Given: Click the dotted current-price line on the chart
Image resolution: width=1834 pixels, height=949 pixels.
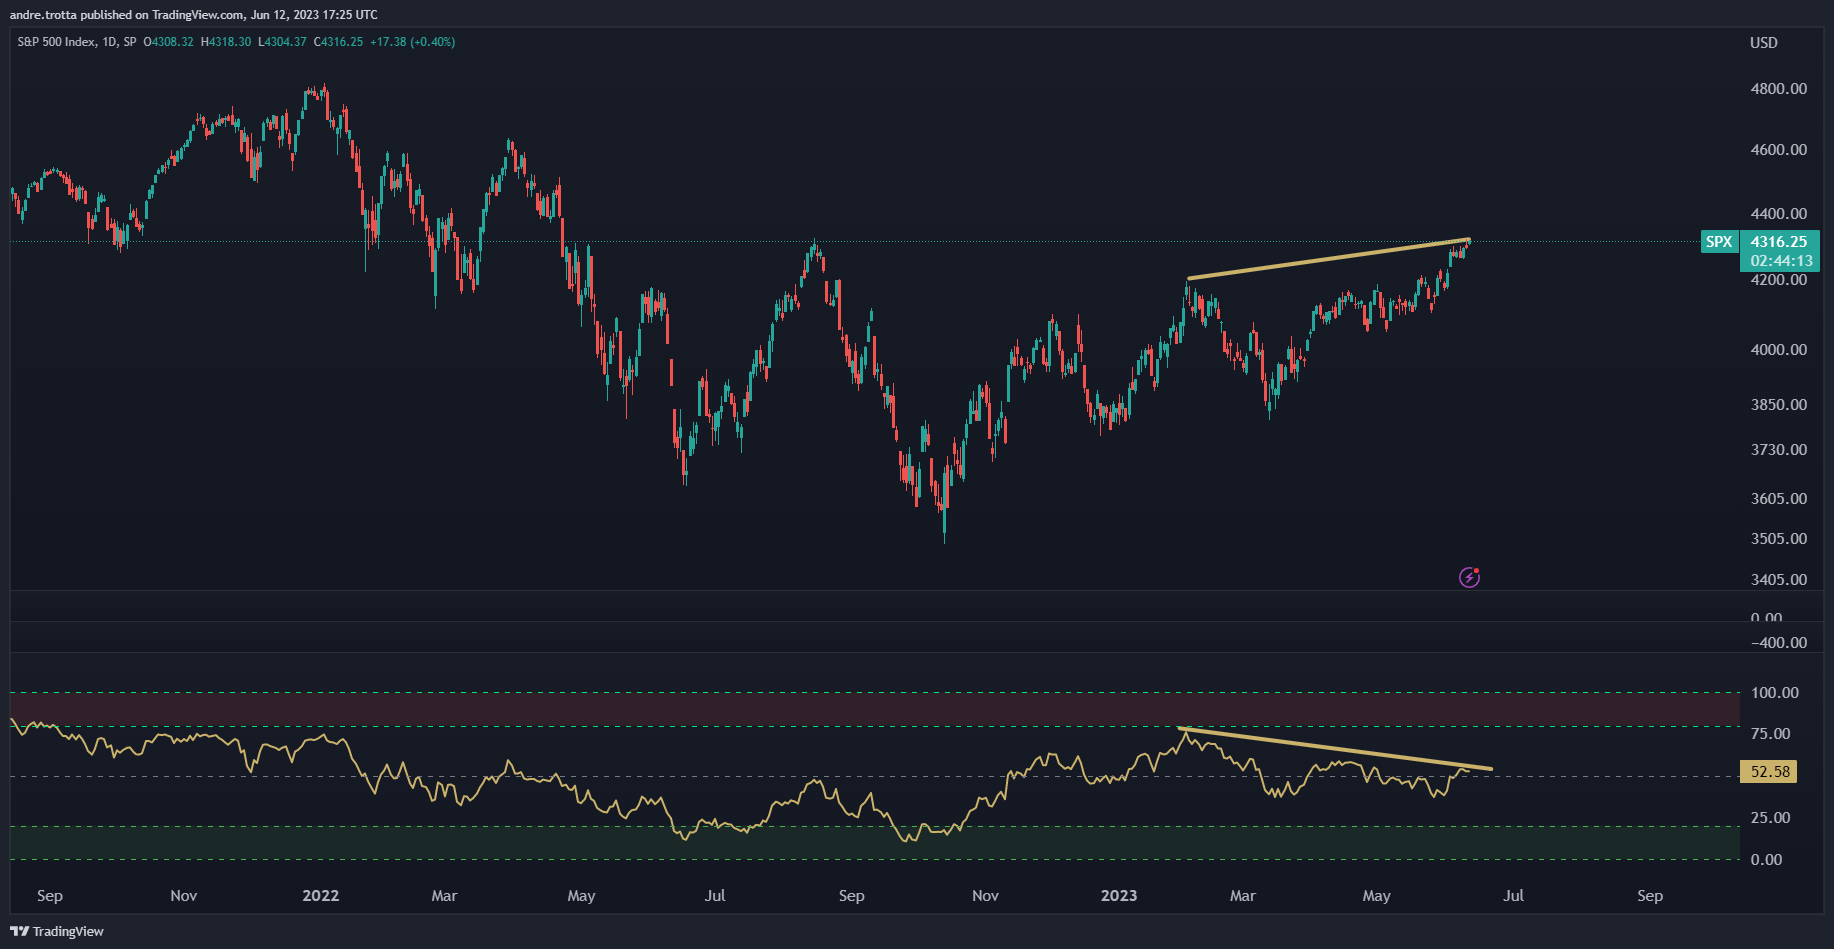Looking at the screenshot, I should 900,241.
